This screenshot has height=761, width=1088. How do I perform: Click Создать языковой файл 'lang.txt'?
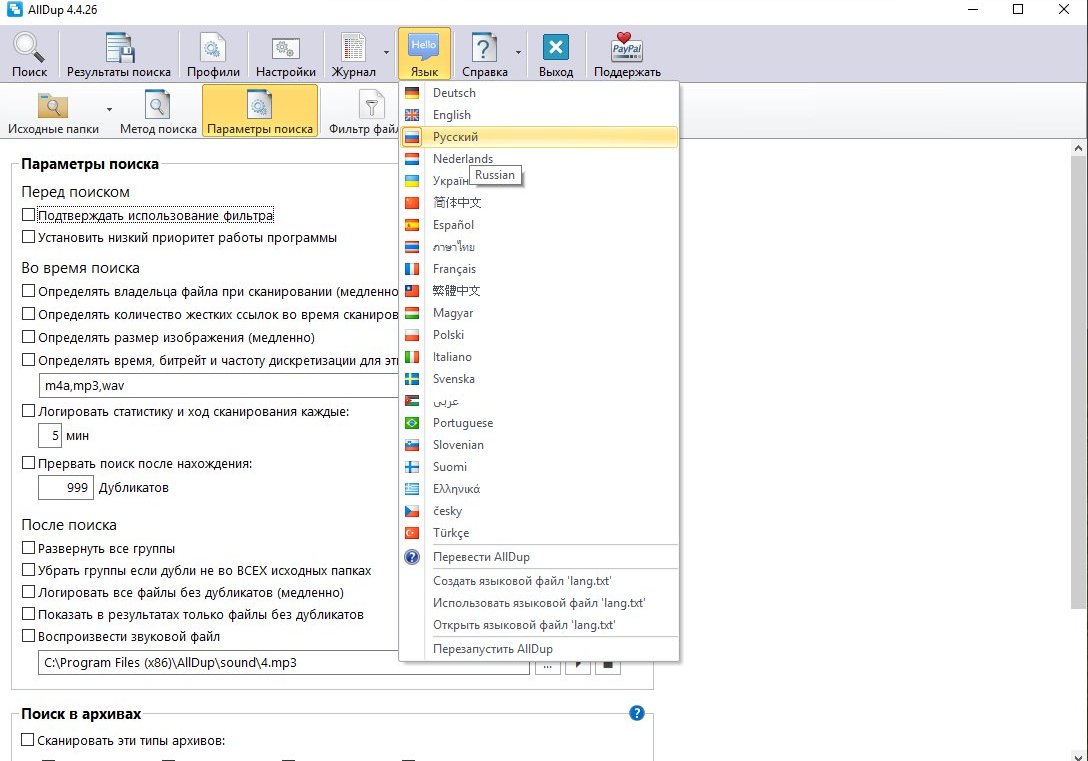(539, 581)
